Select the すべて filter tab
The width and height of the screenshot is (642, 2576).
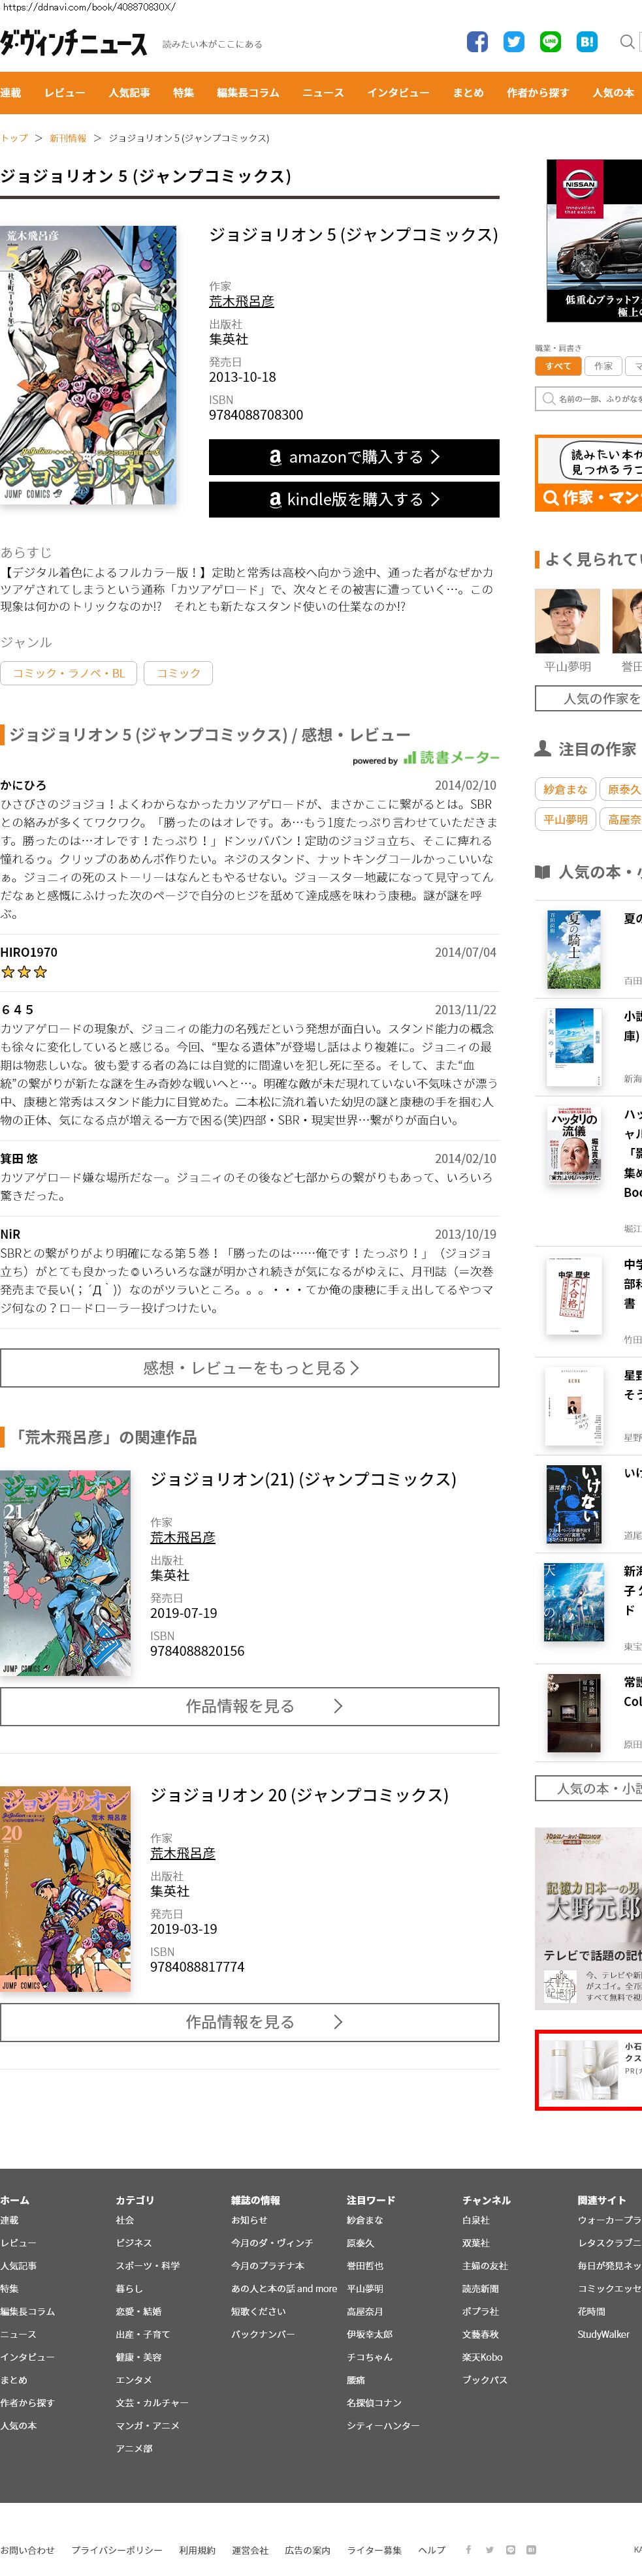(557, 366)
